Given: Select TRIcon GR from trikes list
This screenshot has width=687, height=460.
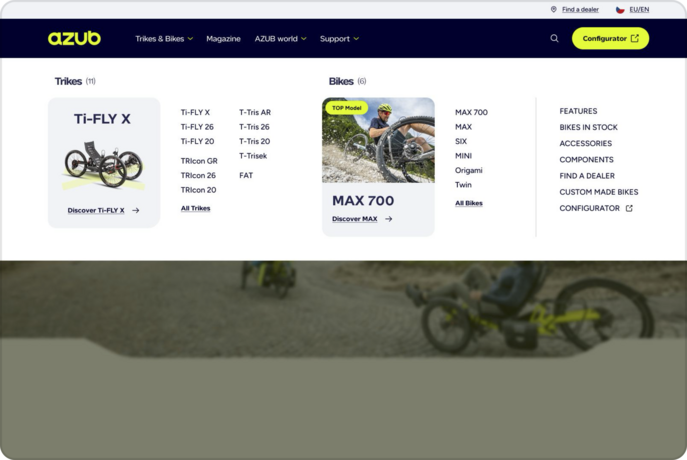Looking at the screenshot, I should tap(199, 161).
